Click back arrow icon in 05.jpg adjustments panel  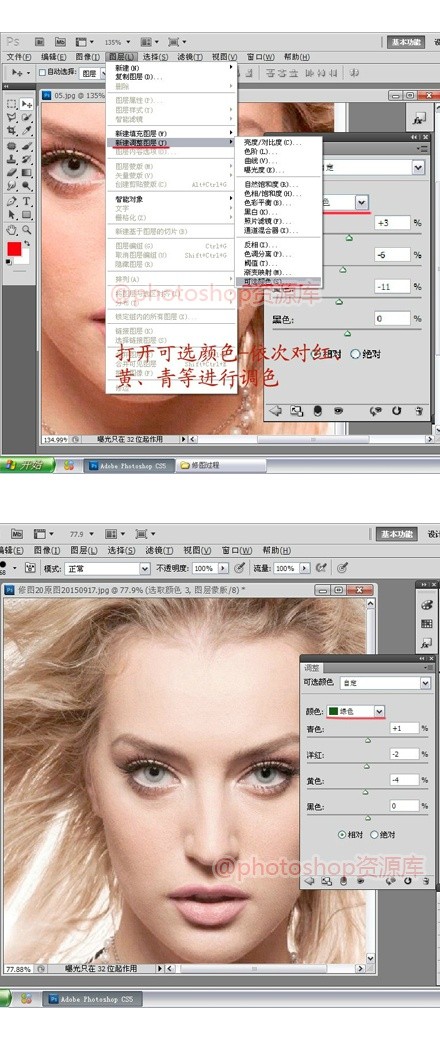275,411
